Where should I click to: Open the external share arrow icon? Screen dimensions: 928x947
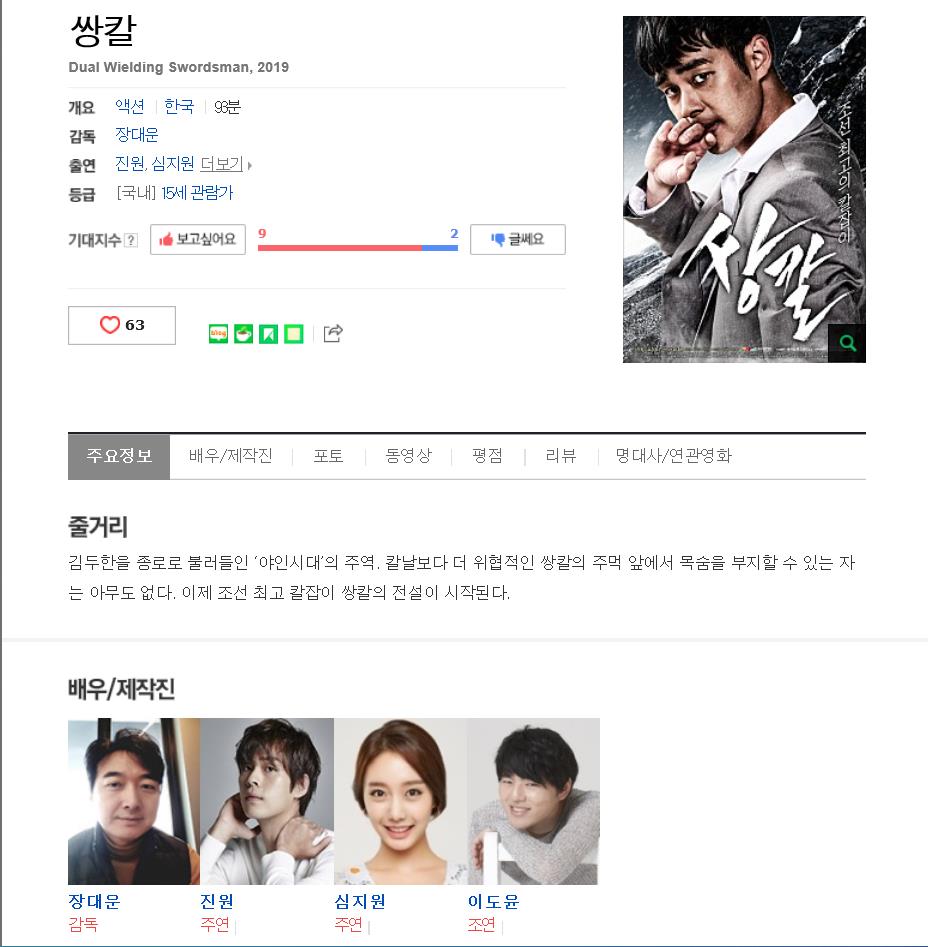333,333
